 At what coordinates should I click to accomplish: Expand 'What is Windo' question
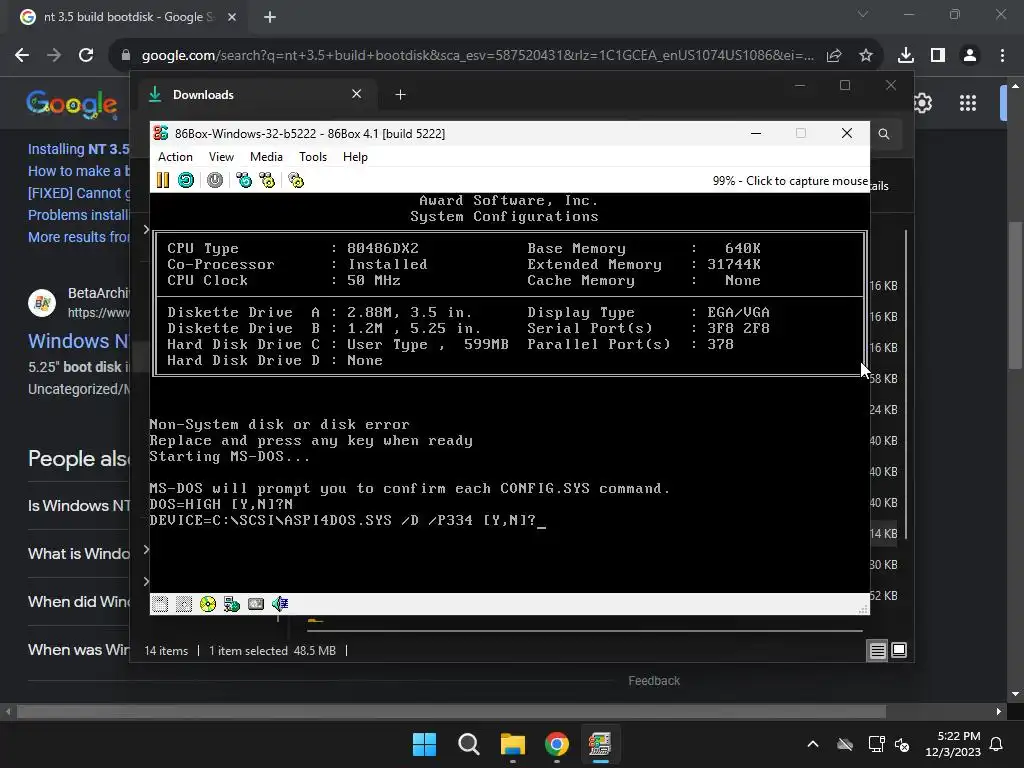coord(78,554)
